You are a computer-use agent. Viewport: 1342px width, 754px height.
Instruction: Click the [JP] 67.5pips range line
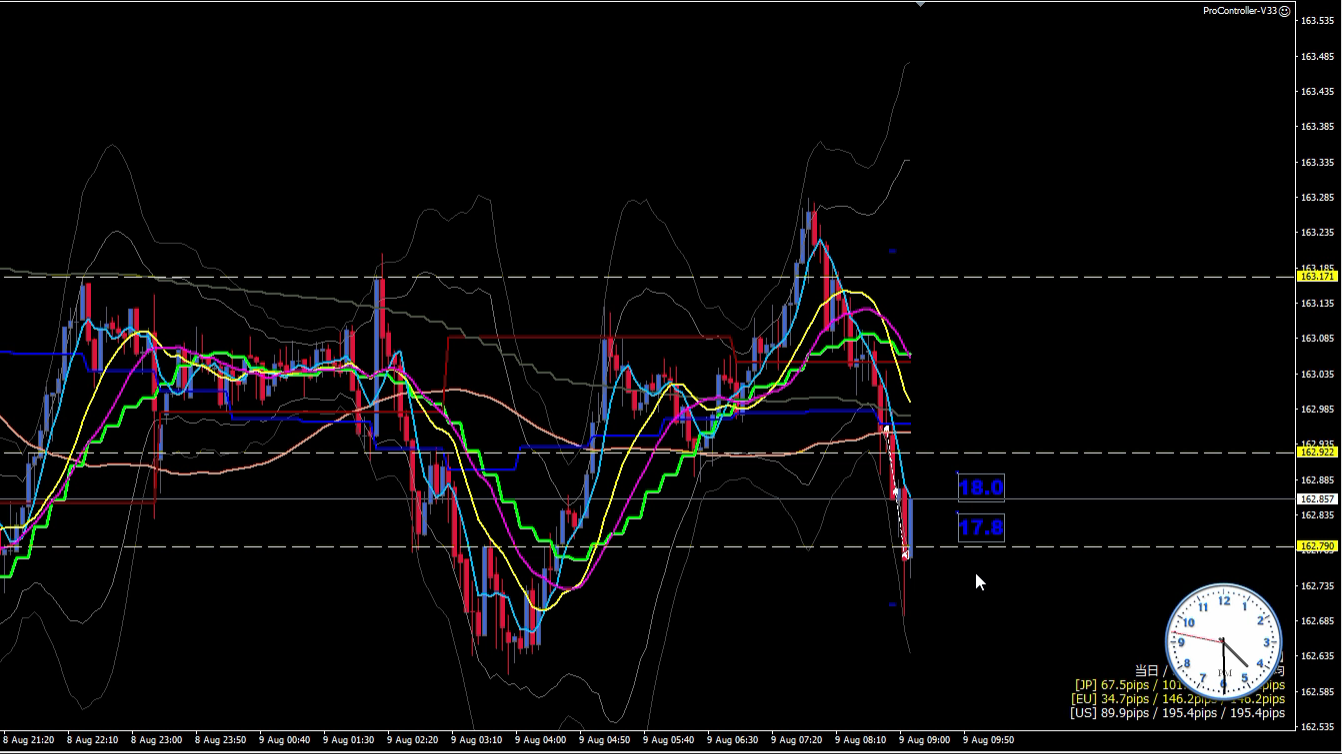1180,685
